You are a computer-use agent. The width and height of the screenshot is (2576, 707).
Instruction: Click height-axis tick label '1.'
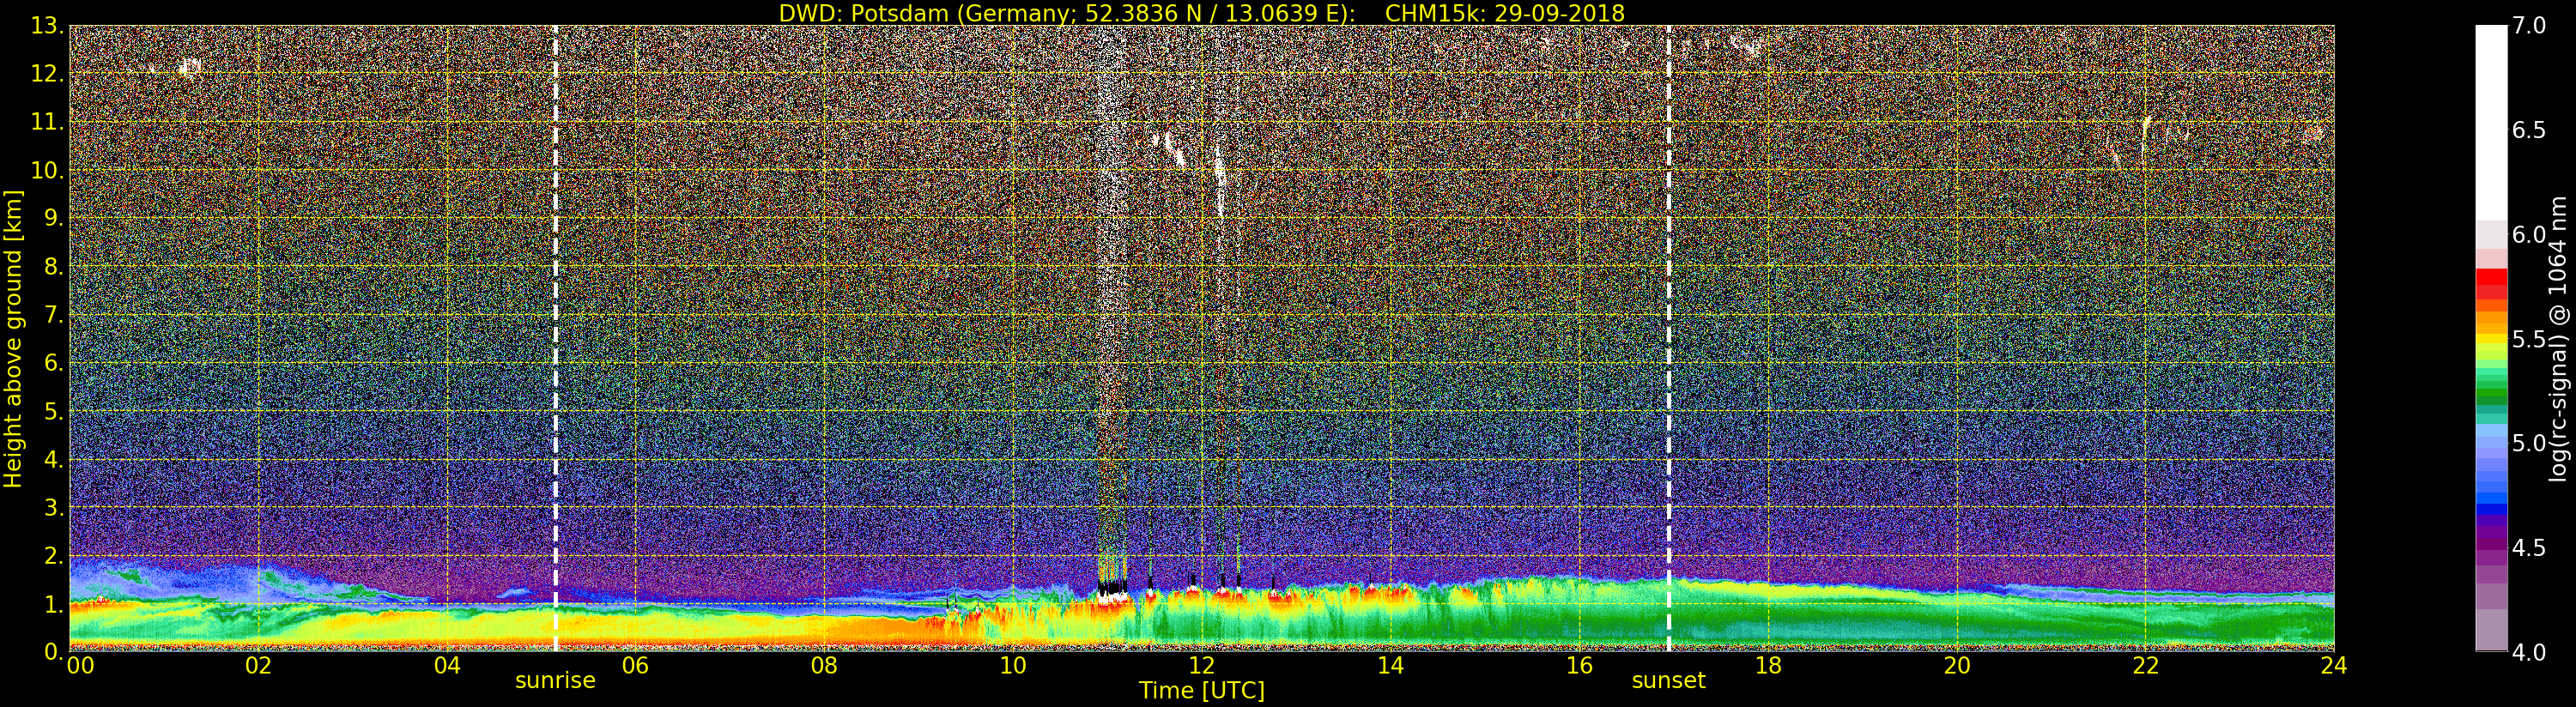coord(54,604)
